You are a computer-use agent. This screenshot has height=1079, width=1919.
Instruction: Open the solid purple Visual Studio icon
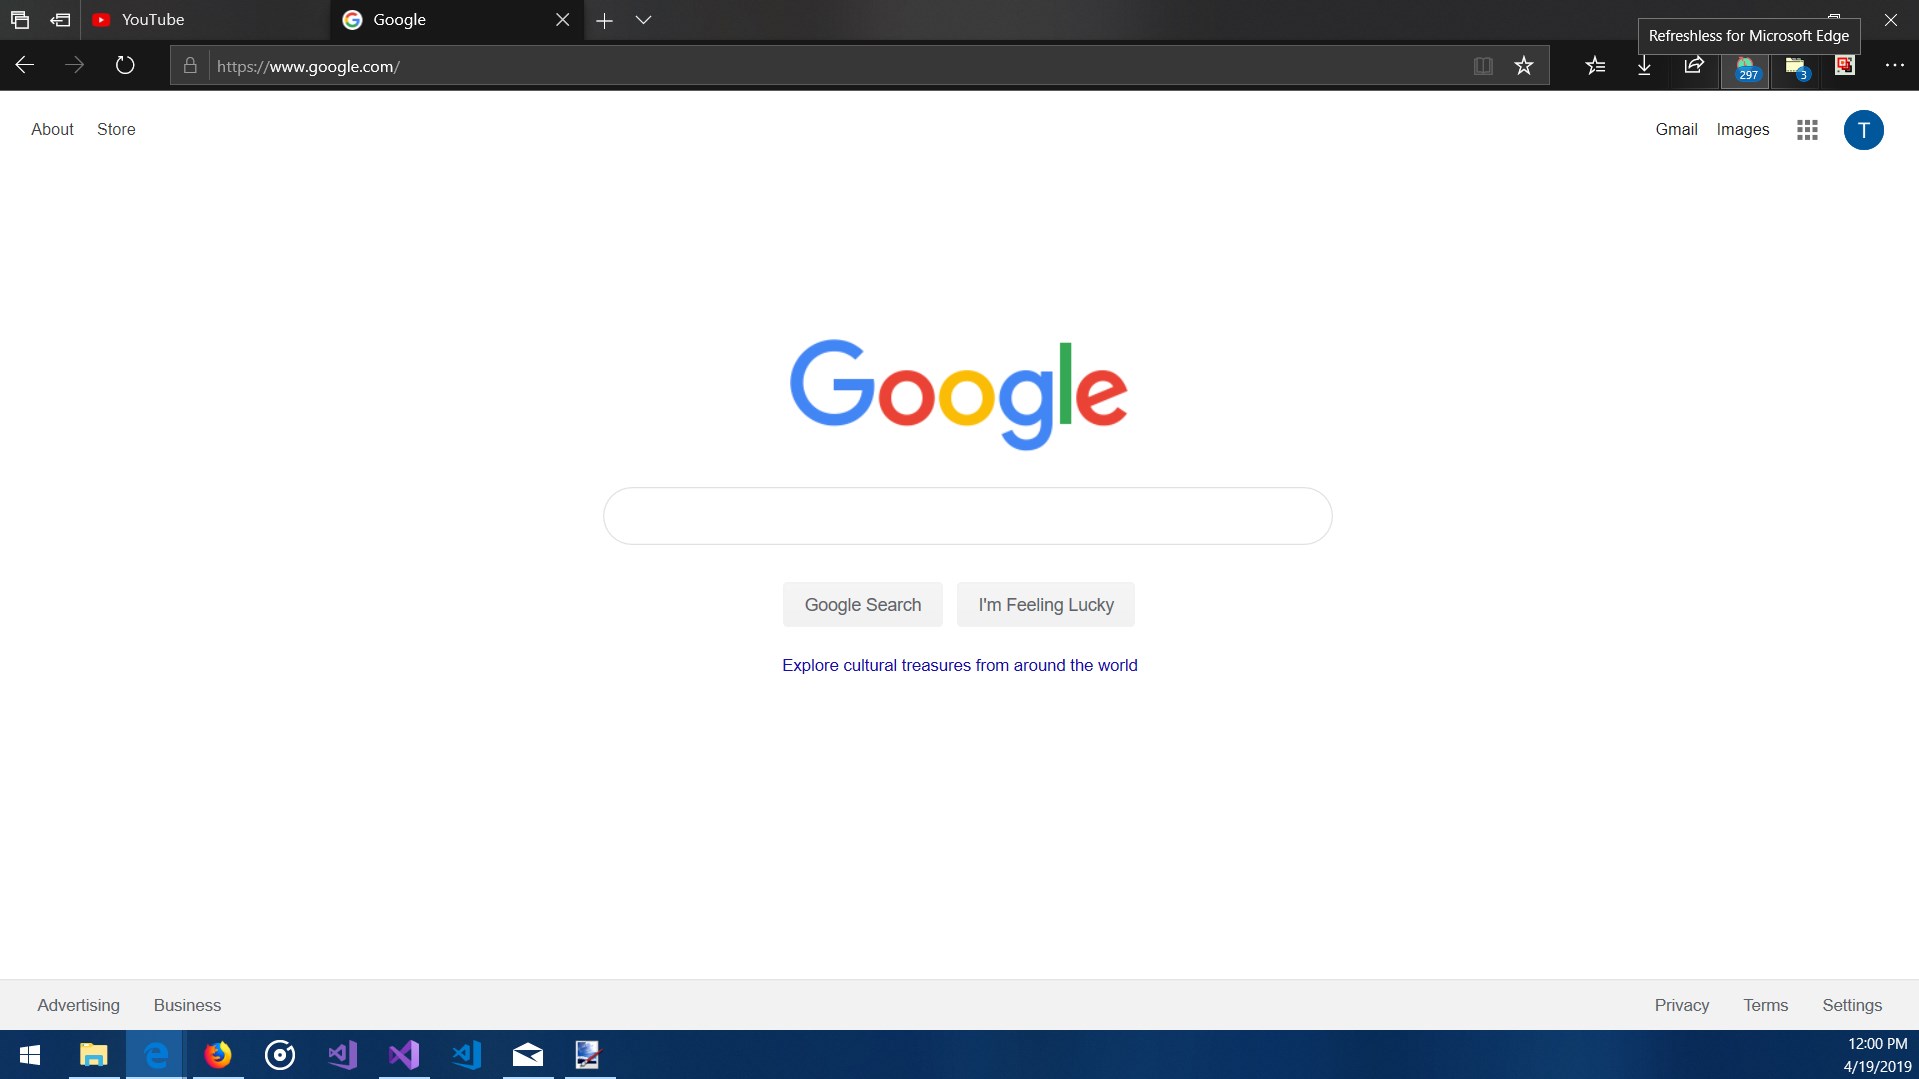[x=404, y=1055]
